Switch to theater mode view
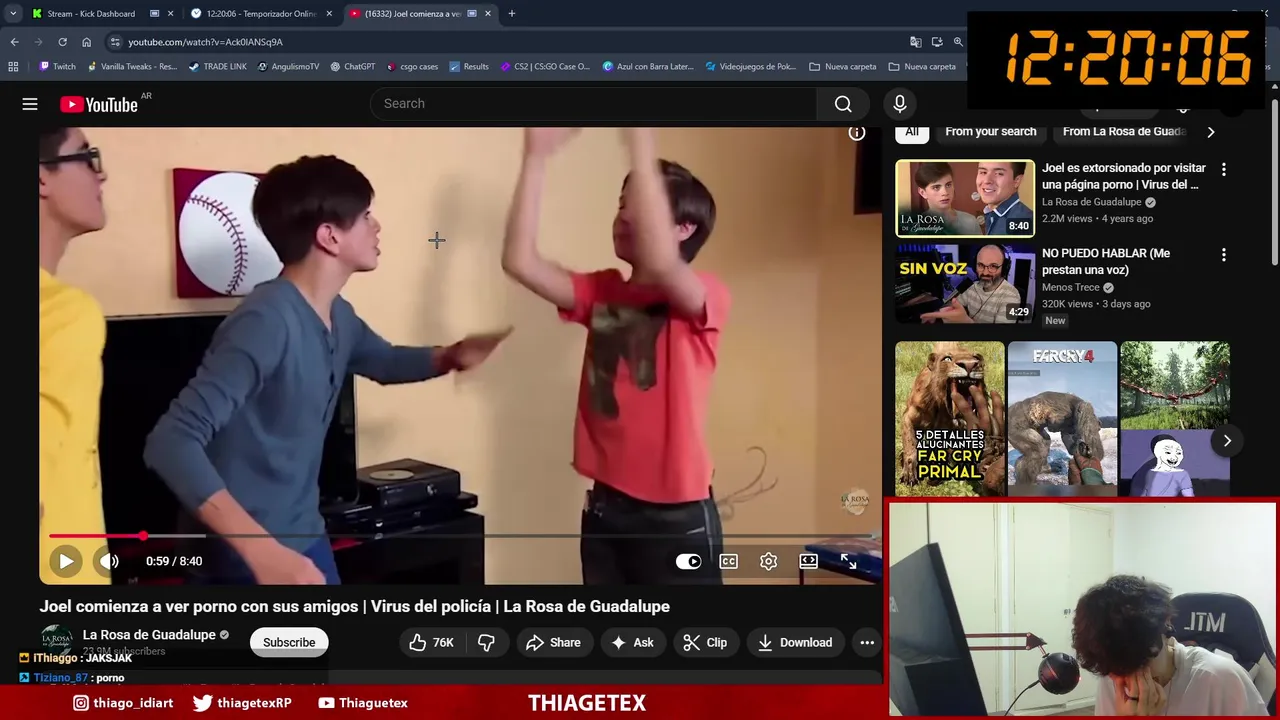This screenshot has width=1280, height=720. pos(808,561)
